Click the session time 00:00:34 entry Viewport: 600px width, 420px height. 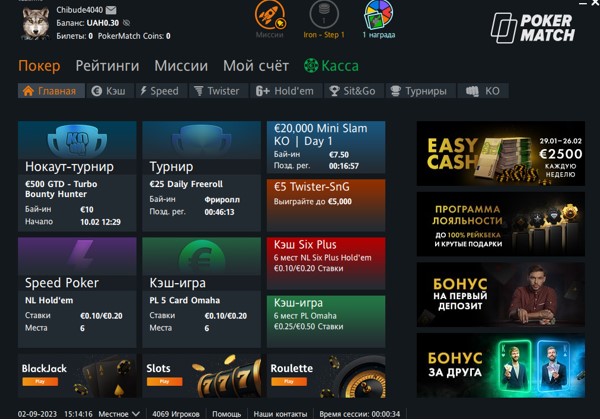pos(360,414)
